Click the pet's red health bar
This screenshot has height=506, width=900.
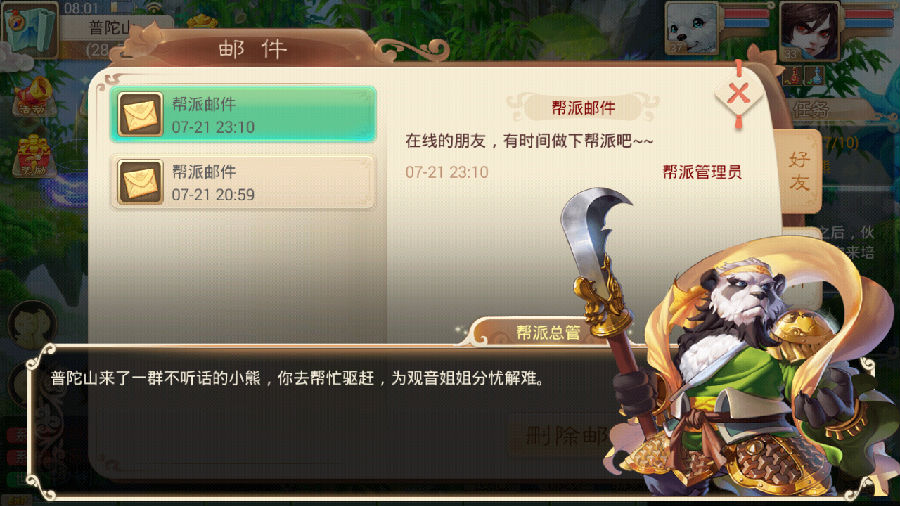point(746,15)
